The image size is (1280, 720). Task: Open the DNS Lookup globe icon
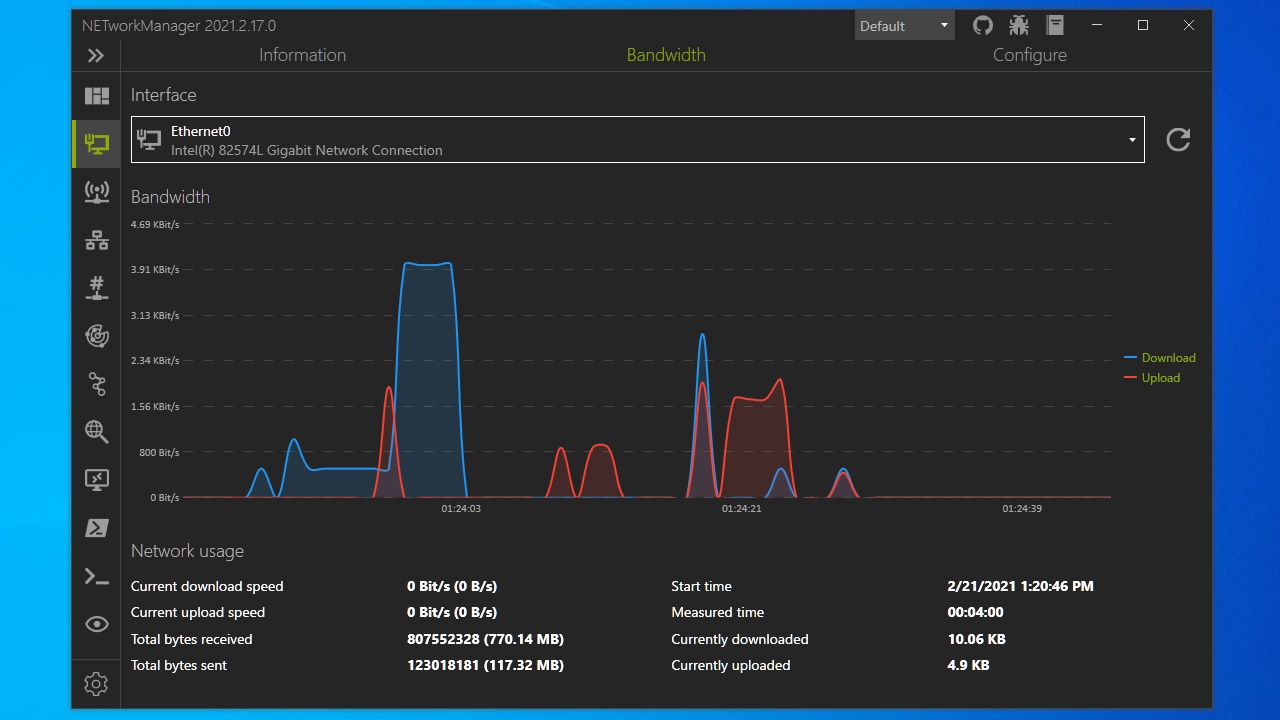96,432
